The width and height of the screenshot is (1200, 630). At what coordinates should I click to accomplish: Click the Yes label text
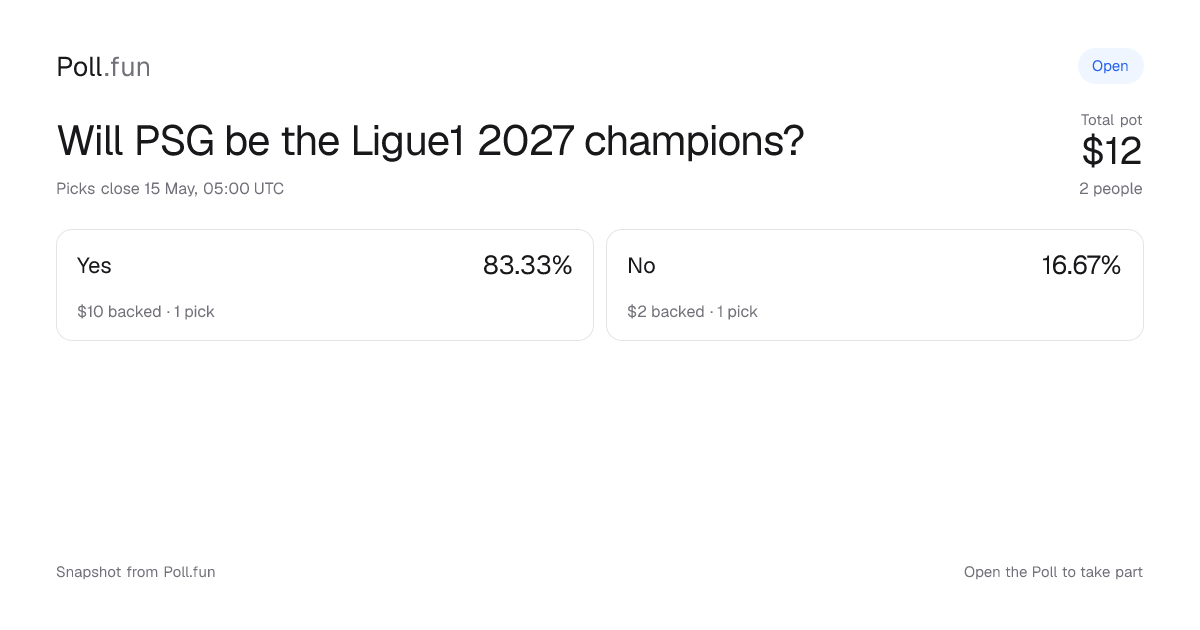[x=94, y=266]
